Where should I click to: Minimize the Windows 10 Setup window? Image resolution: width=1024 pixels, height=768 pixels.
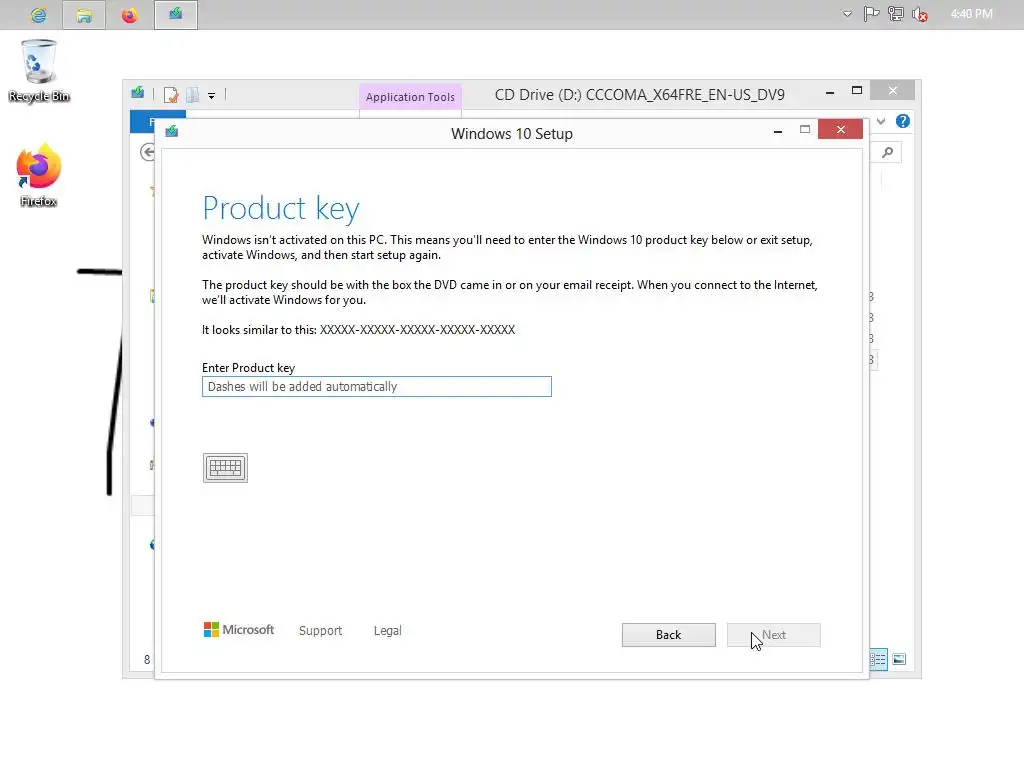(x=778, y=131)
